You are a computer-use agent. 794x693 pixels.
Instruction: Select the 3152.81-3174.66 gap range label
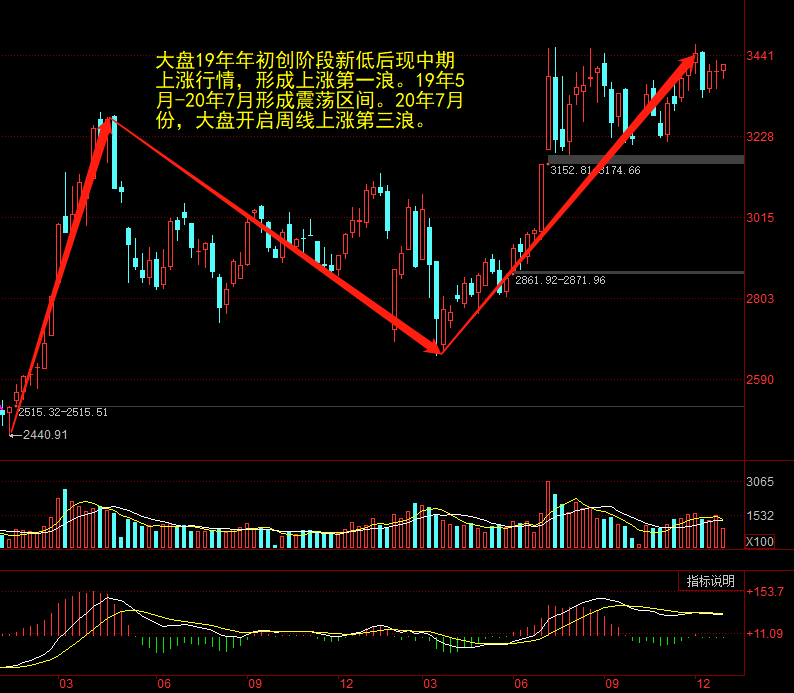point(595,171)
